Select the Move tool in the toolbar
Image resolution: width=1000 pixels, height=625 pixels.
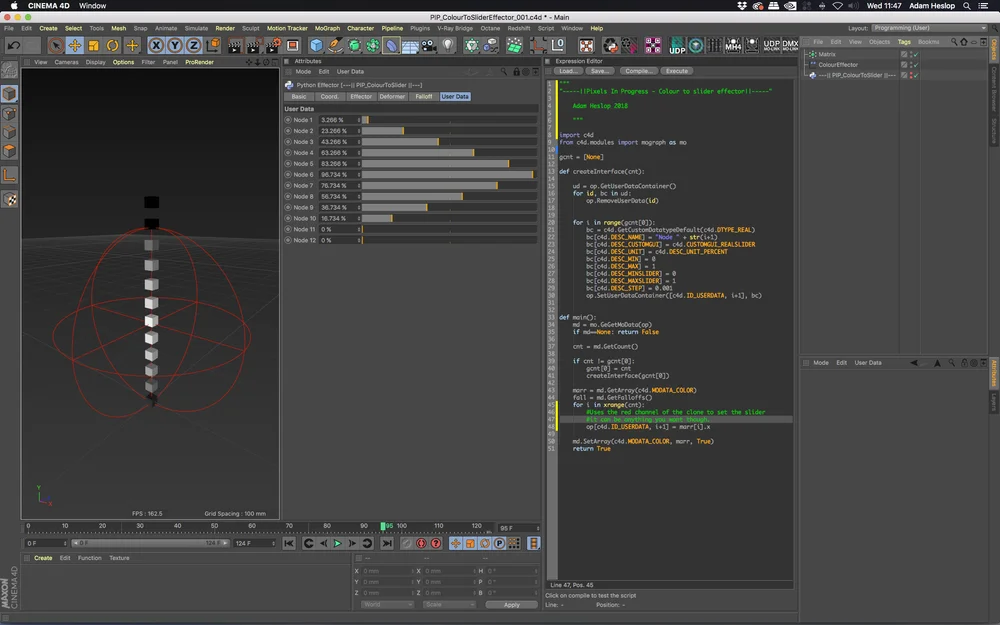pyautogui.click(x=75, y=46)
